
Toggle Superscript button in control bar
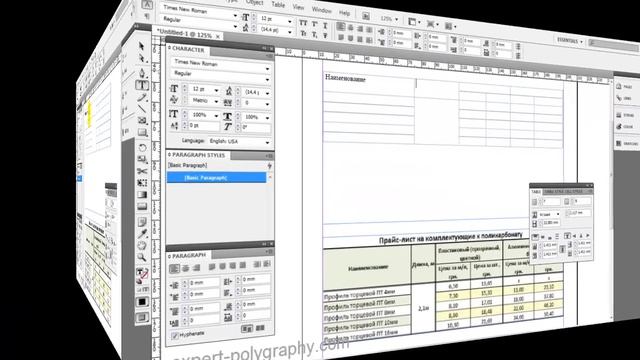coord(315,24)
